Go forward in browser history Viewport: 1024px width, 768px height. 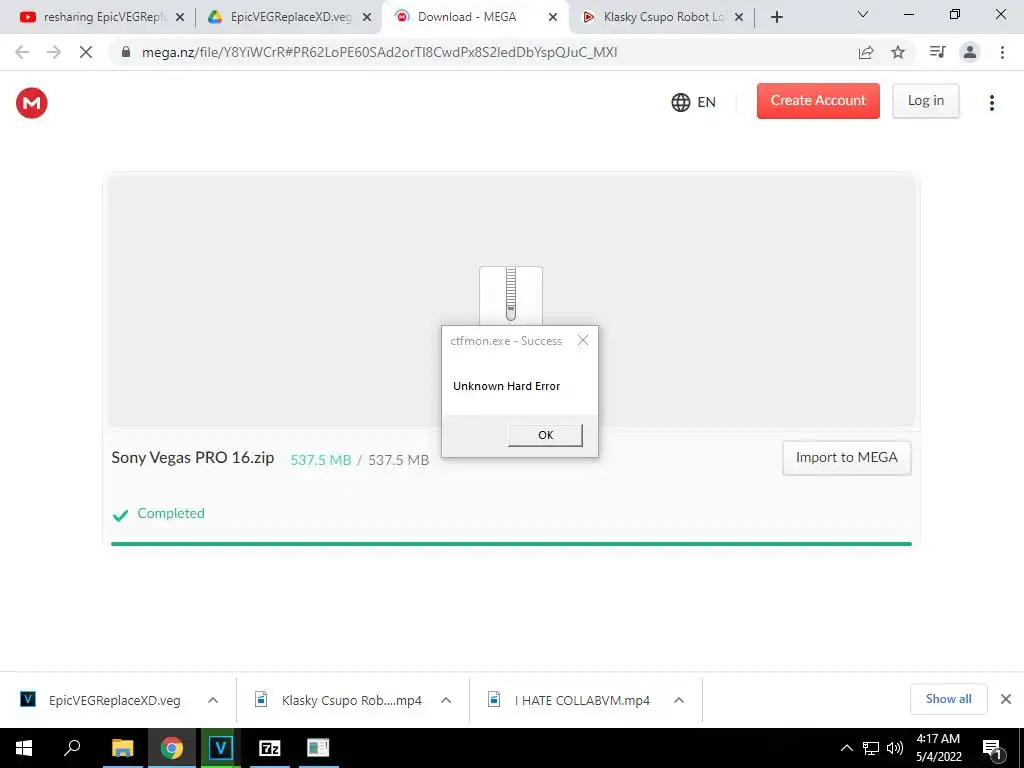[54, 52]
